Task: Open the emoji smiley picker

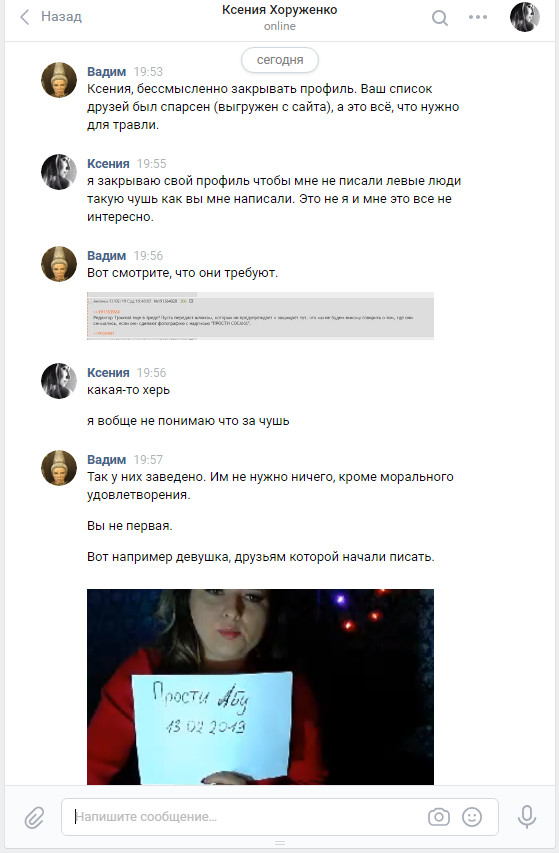Action: tap(471, 817)
